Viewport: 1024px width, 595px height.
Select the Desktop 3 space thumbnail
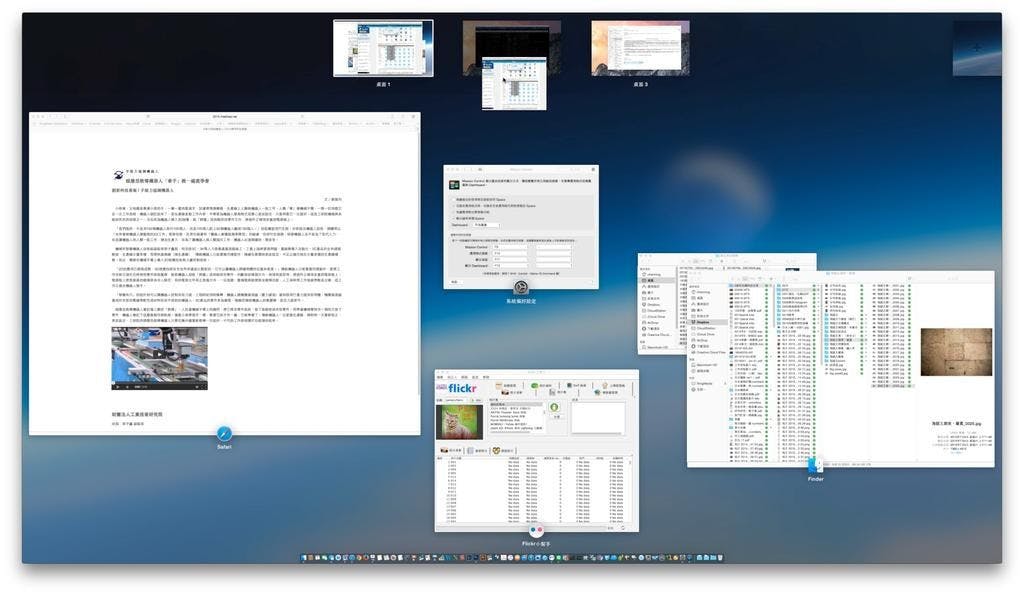[640, 48]
